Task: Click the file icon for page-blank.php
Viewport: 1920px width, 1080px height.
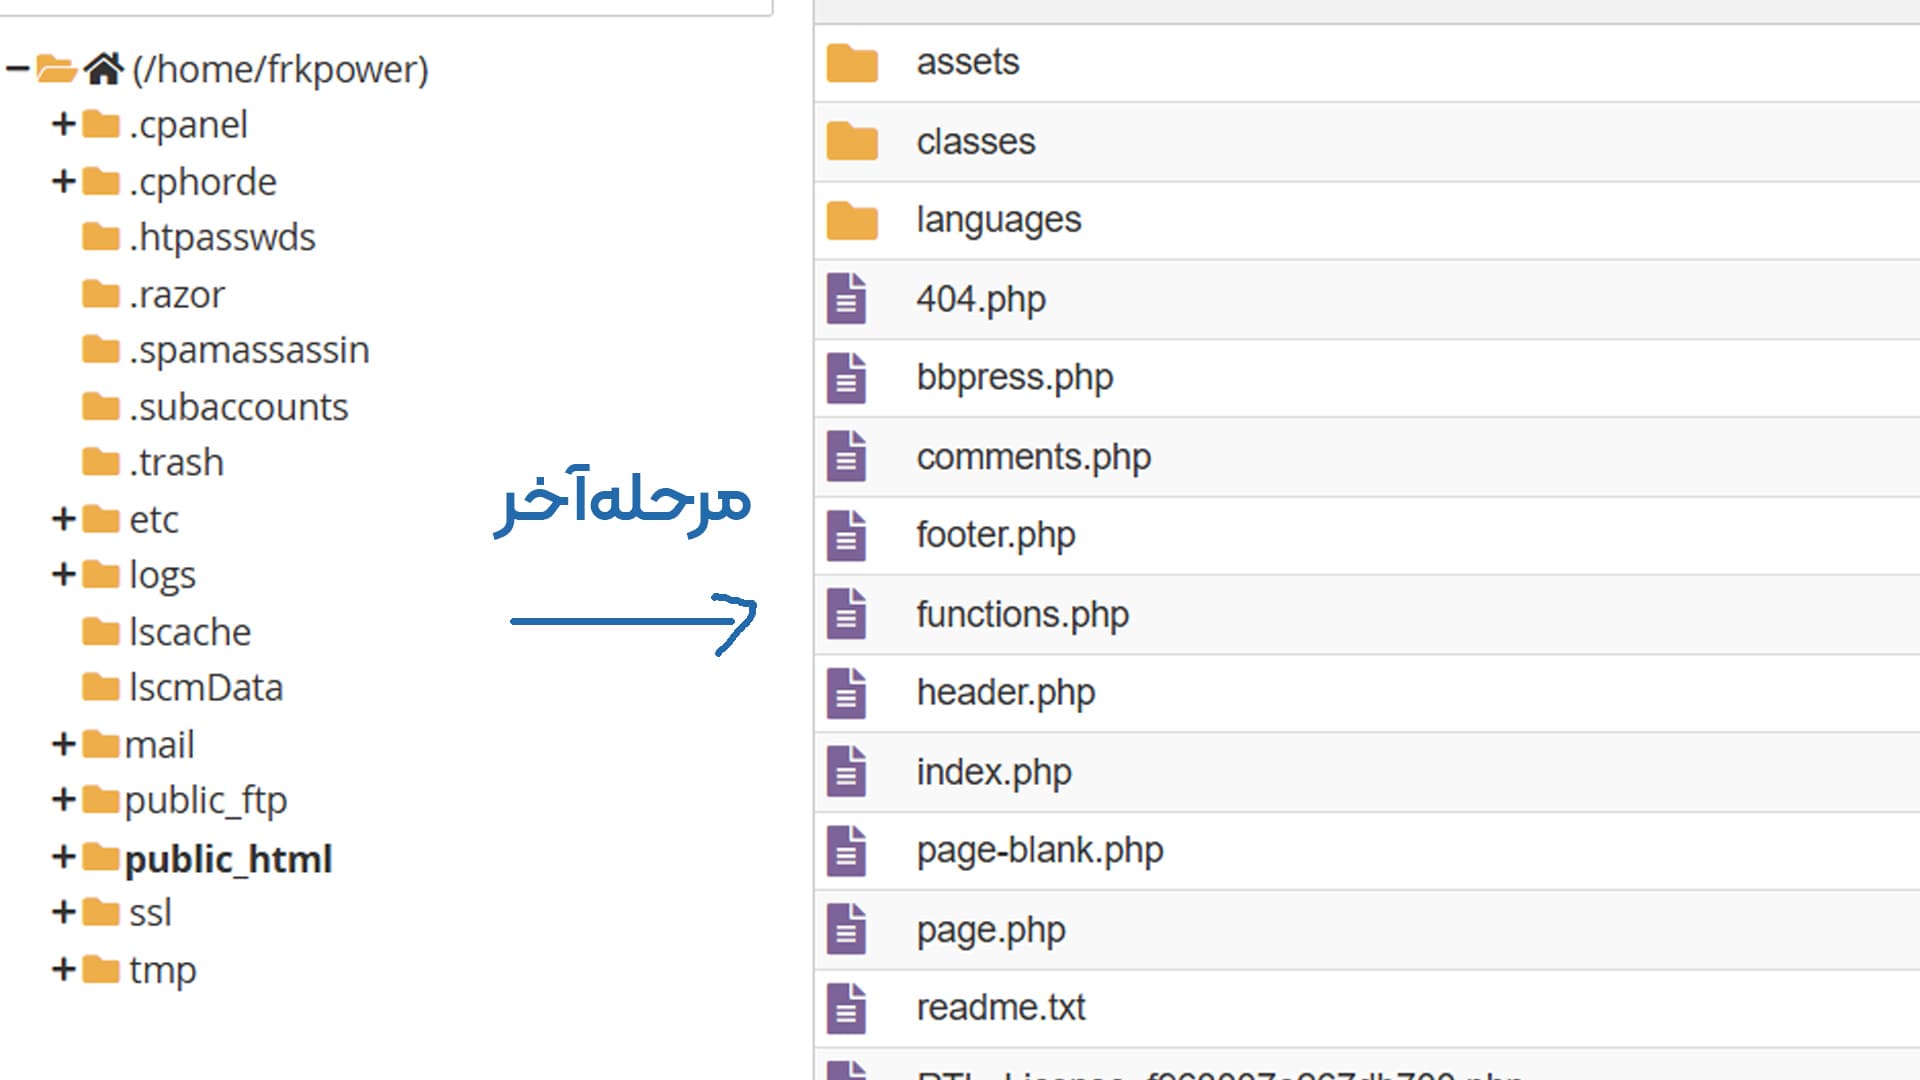Action: (847, 851)
